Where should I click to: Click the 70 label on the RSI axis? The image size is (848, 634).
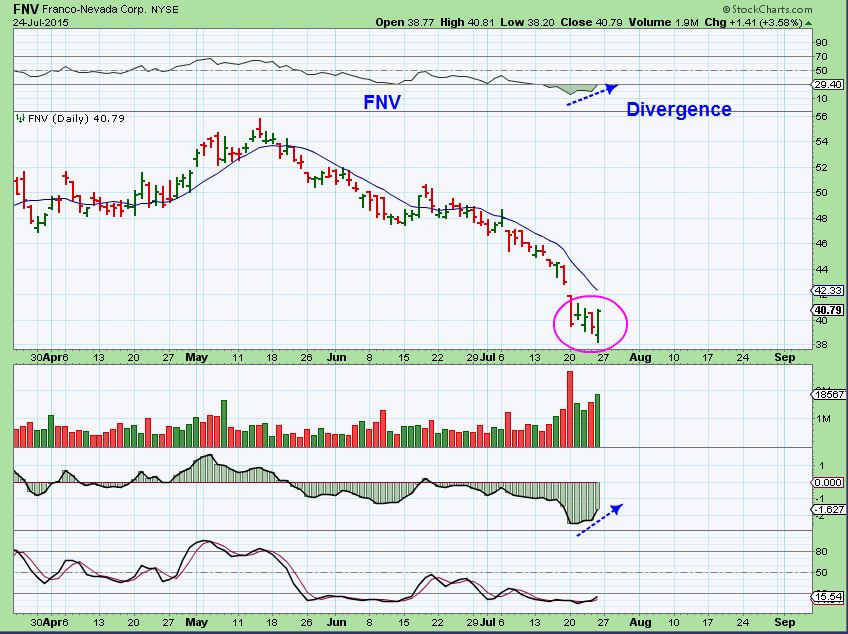click(822, 57)
